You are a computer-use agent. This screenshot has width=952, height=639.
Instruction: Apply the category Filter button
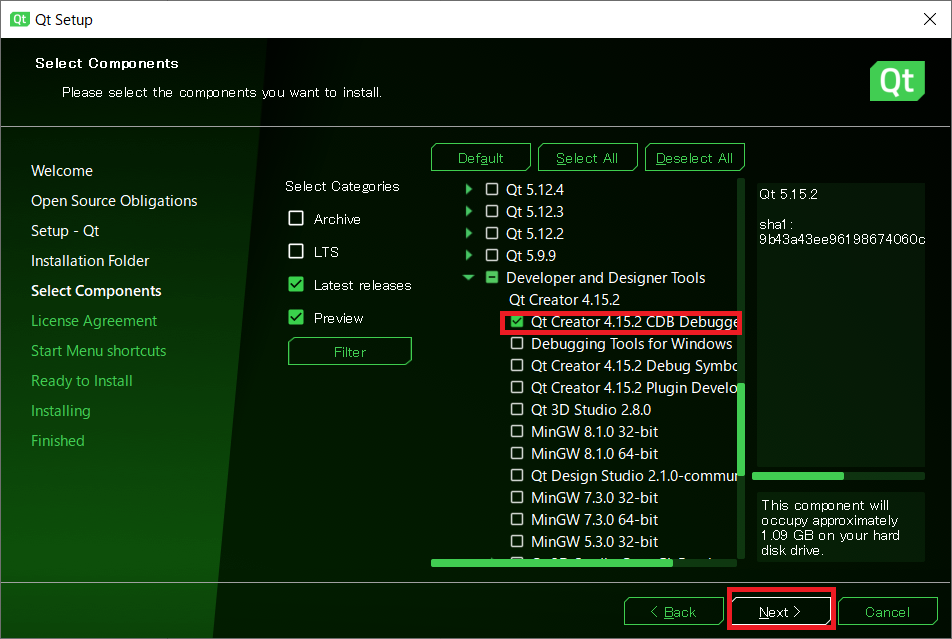click(350, 352)
